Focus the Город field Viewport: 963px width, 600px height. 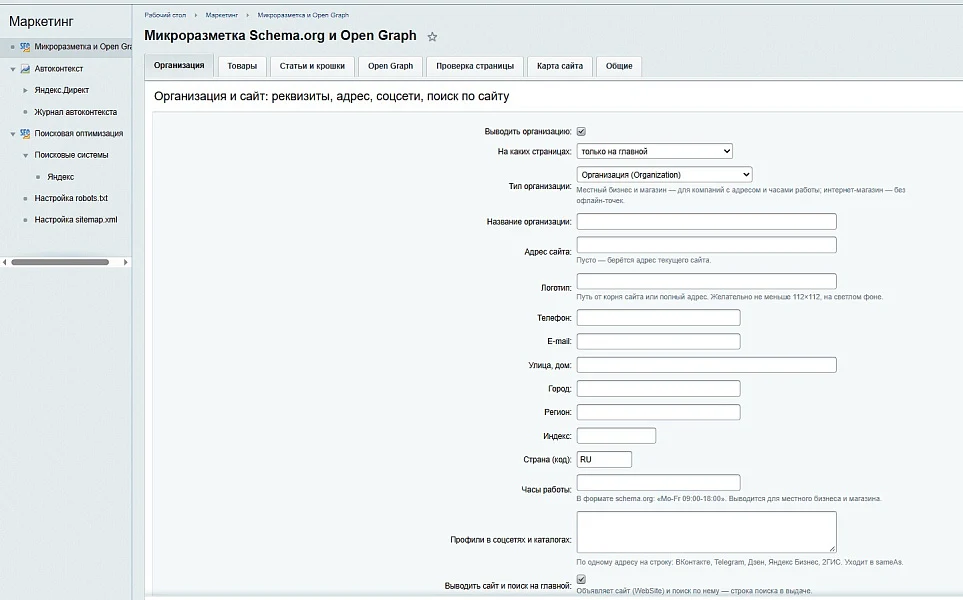click(658, 389)
